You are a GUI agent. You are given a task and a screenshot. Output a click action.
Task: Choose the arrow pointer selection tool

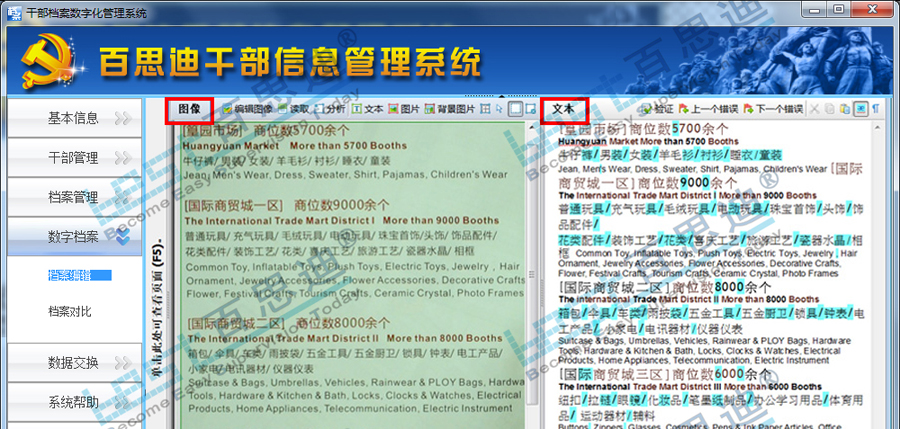pos(499,109)
